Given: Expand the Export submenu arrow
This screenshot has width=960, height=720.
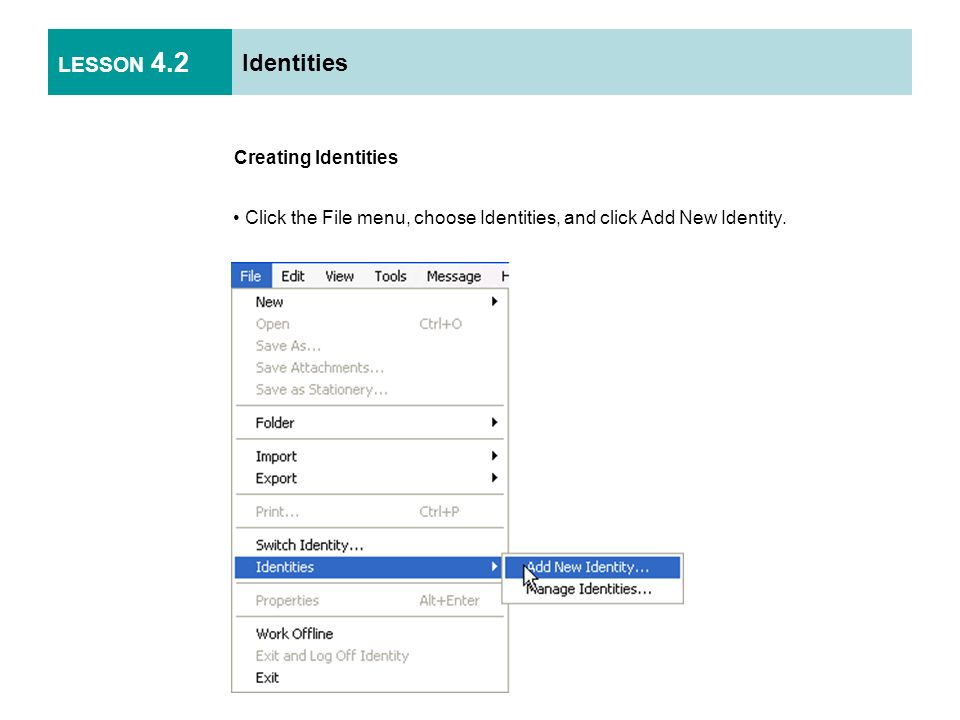Looking at the screenshot, I should coord(494,478).
